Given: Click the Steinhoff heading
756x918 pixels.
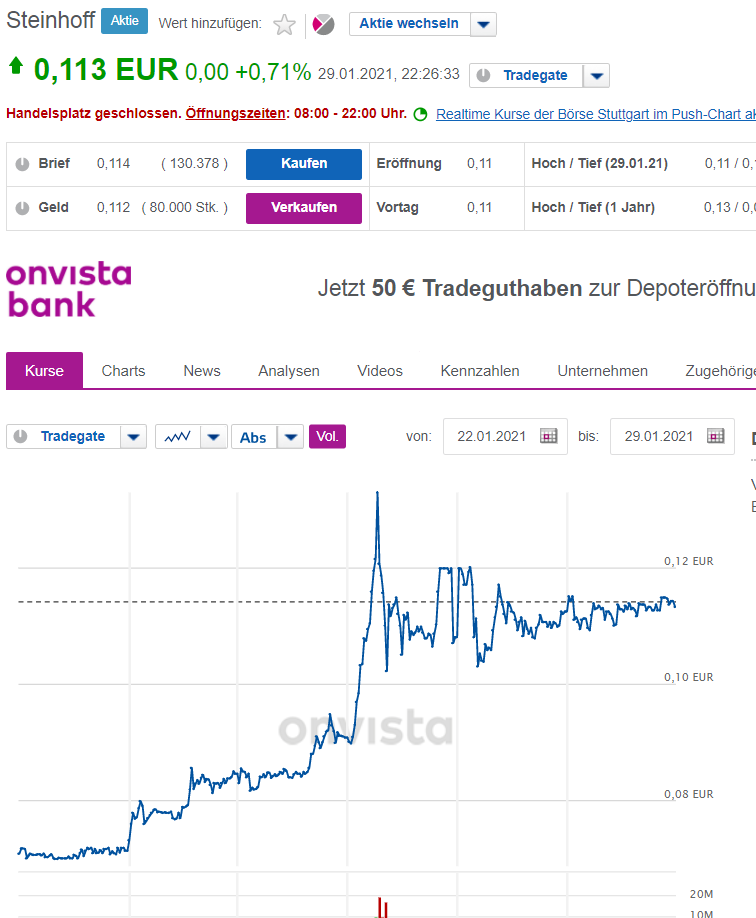Looking at the screenshot, I should click(x=50, y=20).
